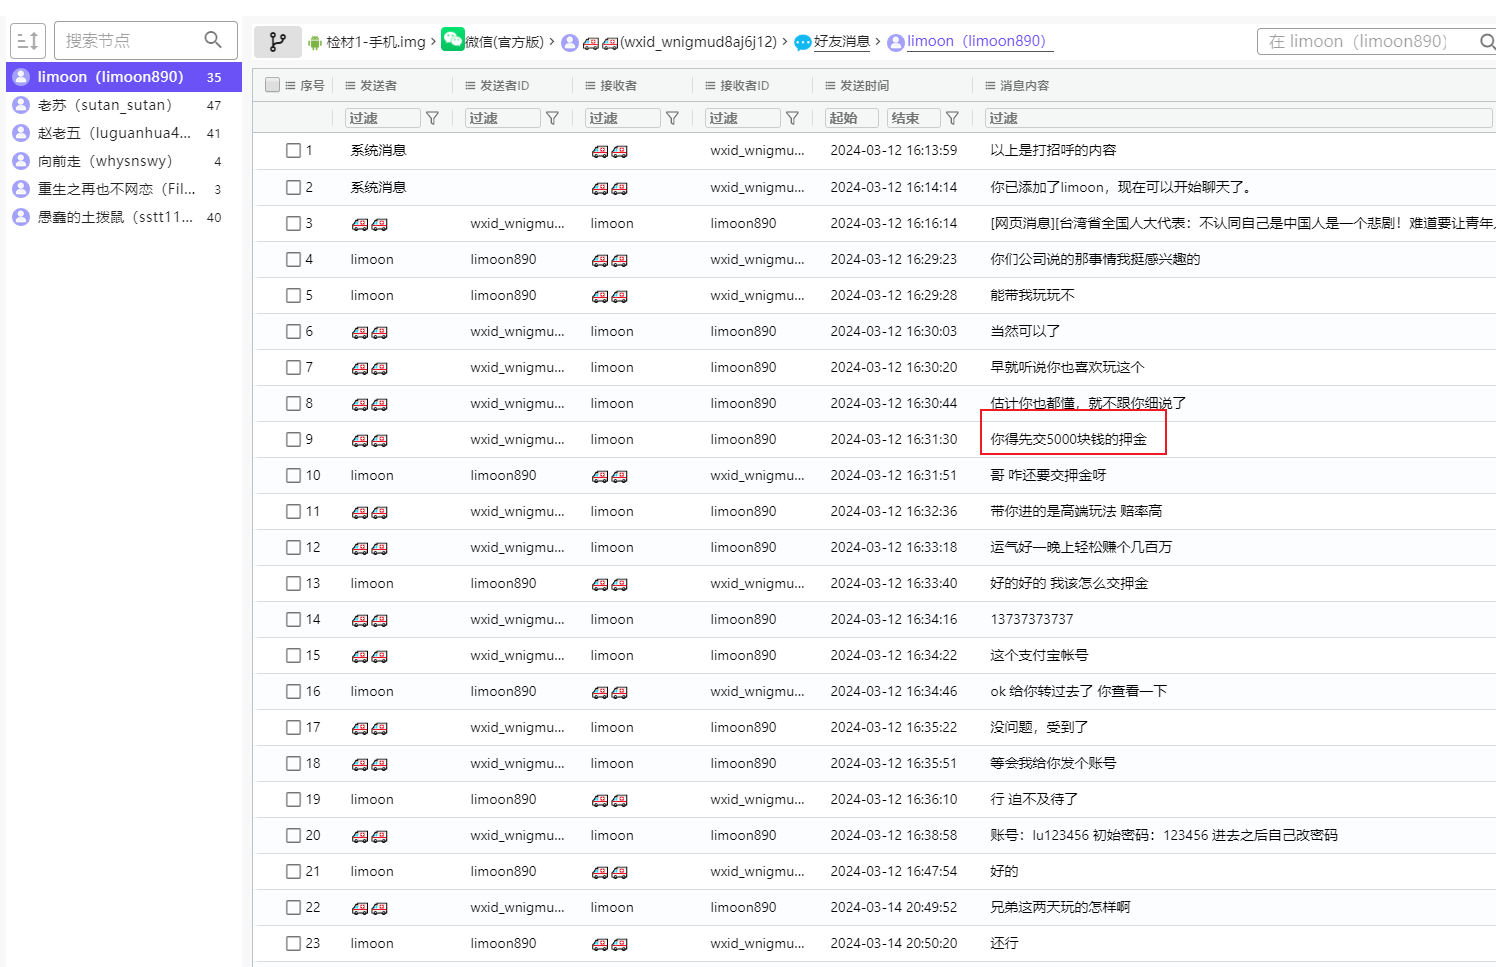Click the Android icon beside 检材1-手机.img

[315, 42]
